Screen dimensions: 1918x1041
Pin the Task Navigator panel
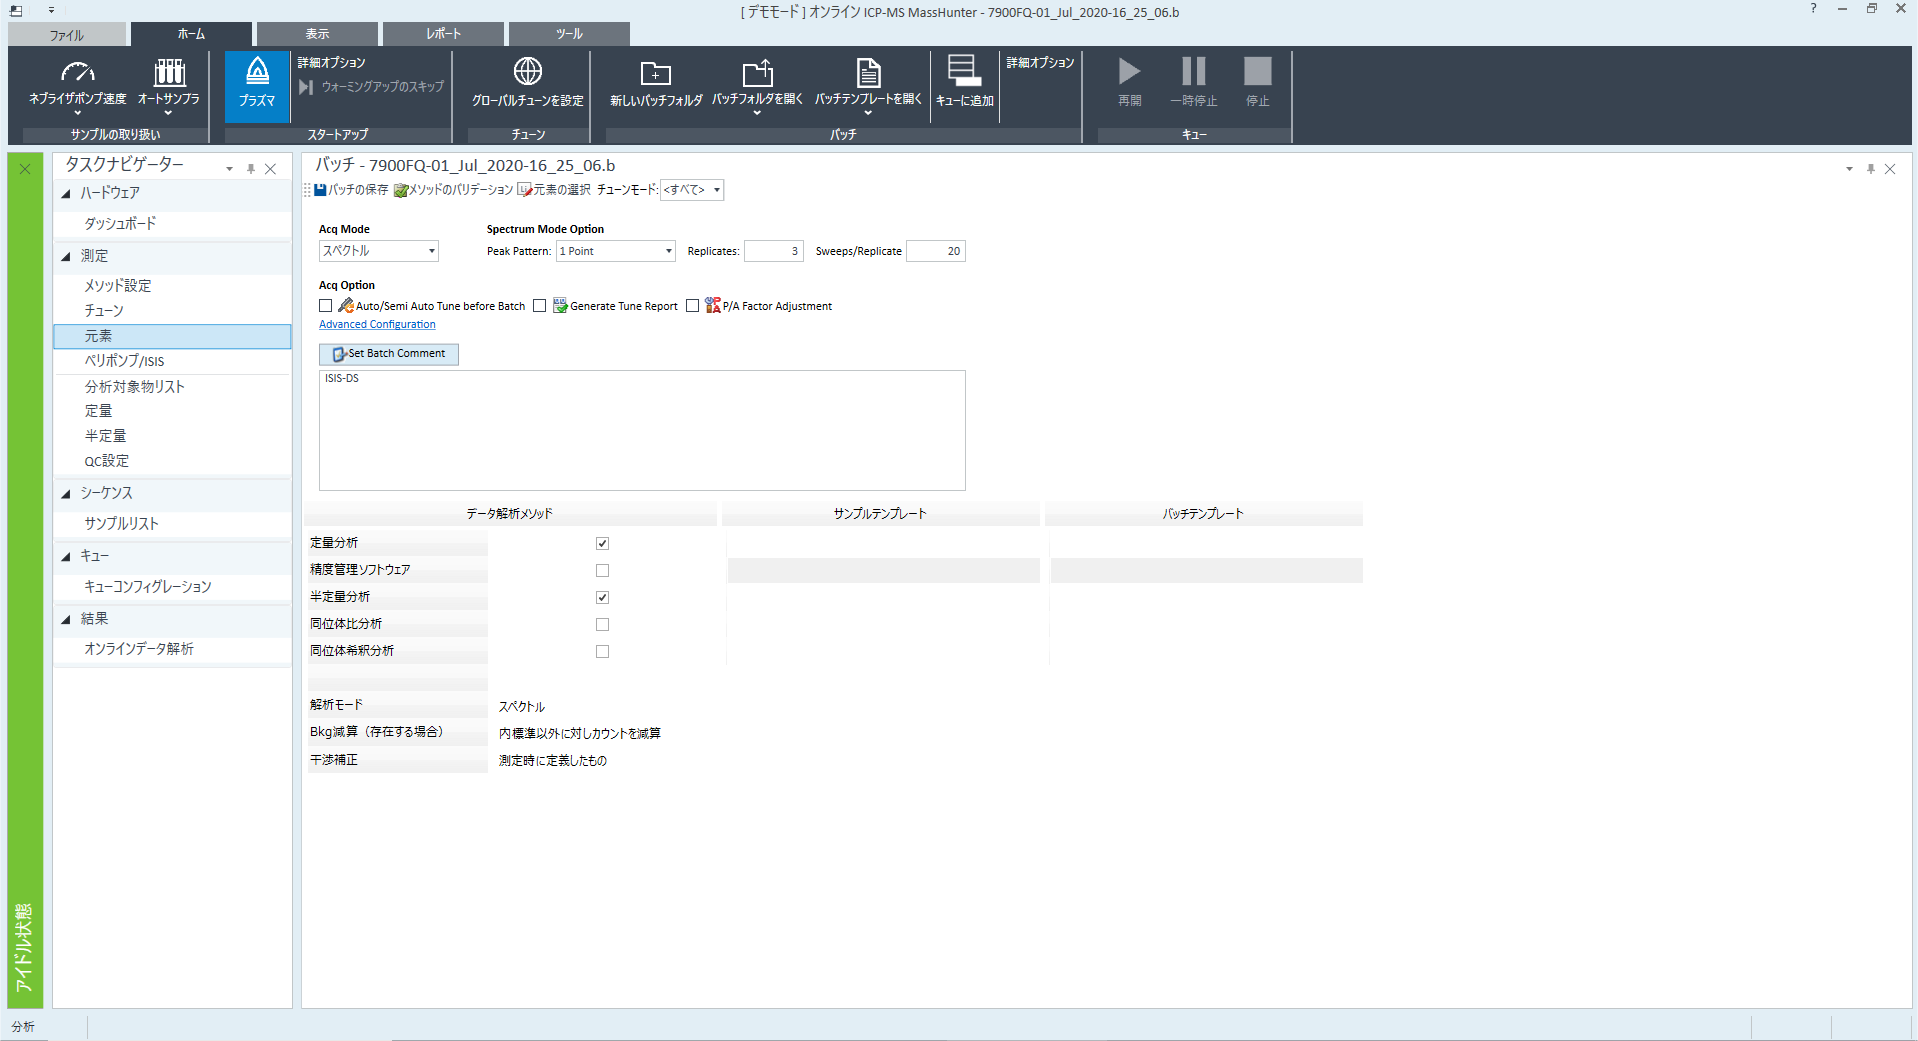pyautogui.click(x=251, y=169)
